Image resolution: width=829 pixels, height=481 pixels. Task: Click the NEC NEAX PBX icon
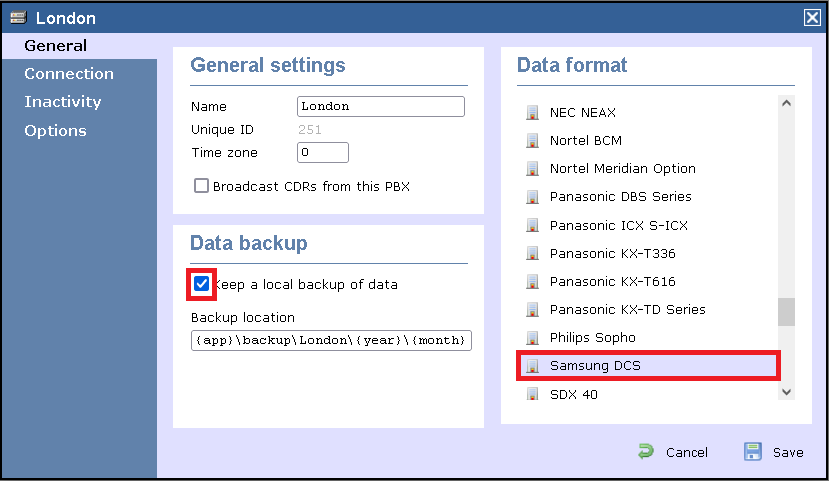[x=532, y=113]
